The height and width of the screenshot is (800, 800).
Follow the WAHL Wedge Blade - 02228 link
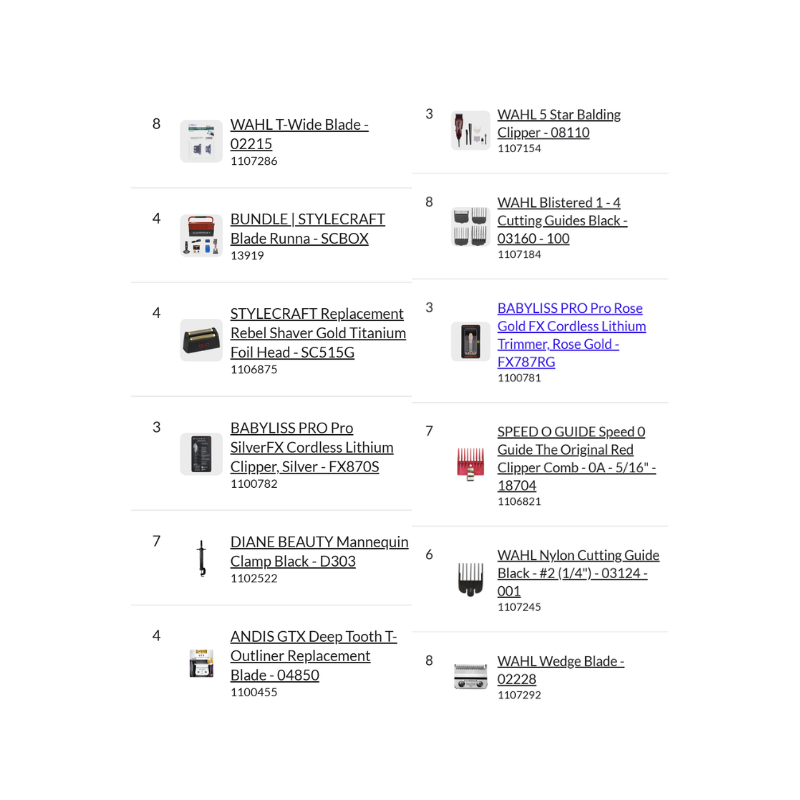[x=560, y=670]
